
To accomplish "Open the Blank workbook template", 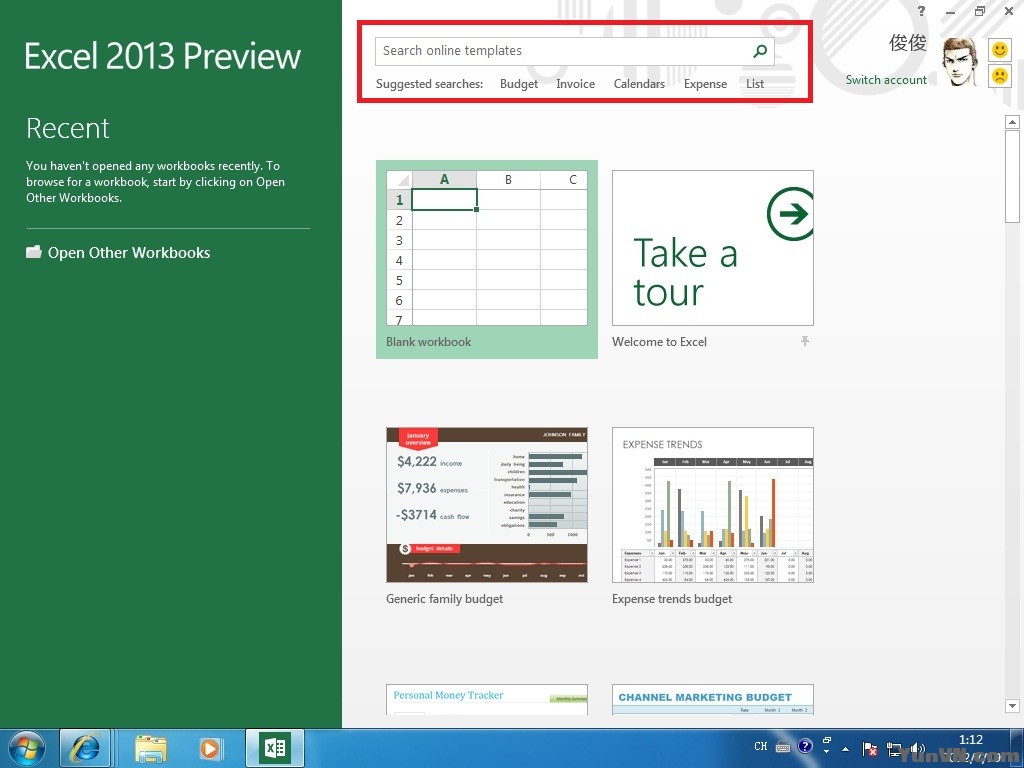I will 487,259.
